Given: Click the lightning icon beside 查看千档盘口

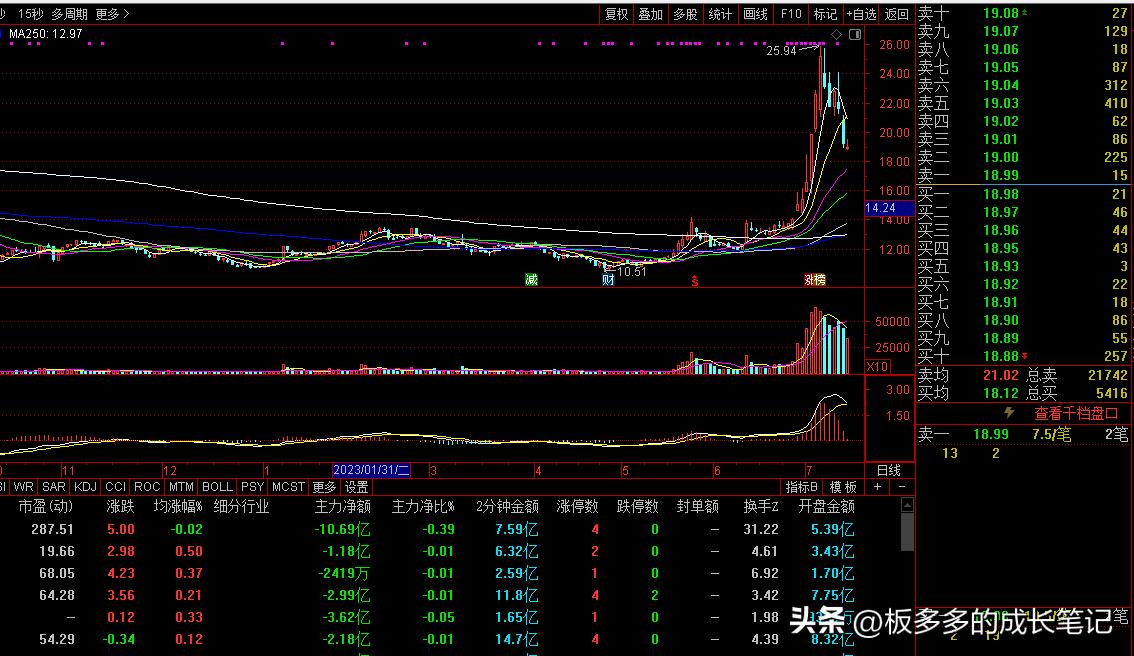Looking at the screenshot, I should [x=1011, y=414].
